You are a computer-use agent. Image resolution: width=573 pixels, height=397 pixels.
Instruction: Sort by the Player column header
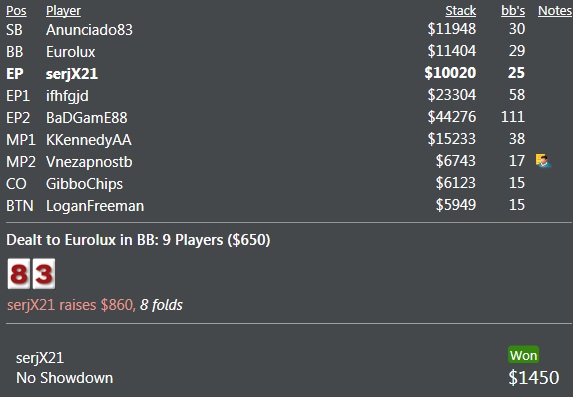[63, 11]
